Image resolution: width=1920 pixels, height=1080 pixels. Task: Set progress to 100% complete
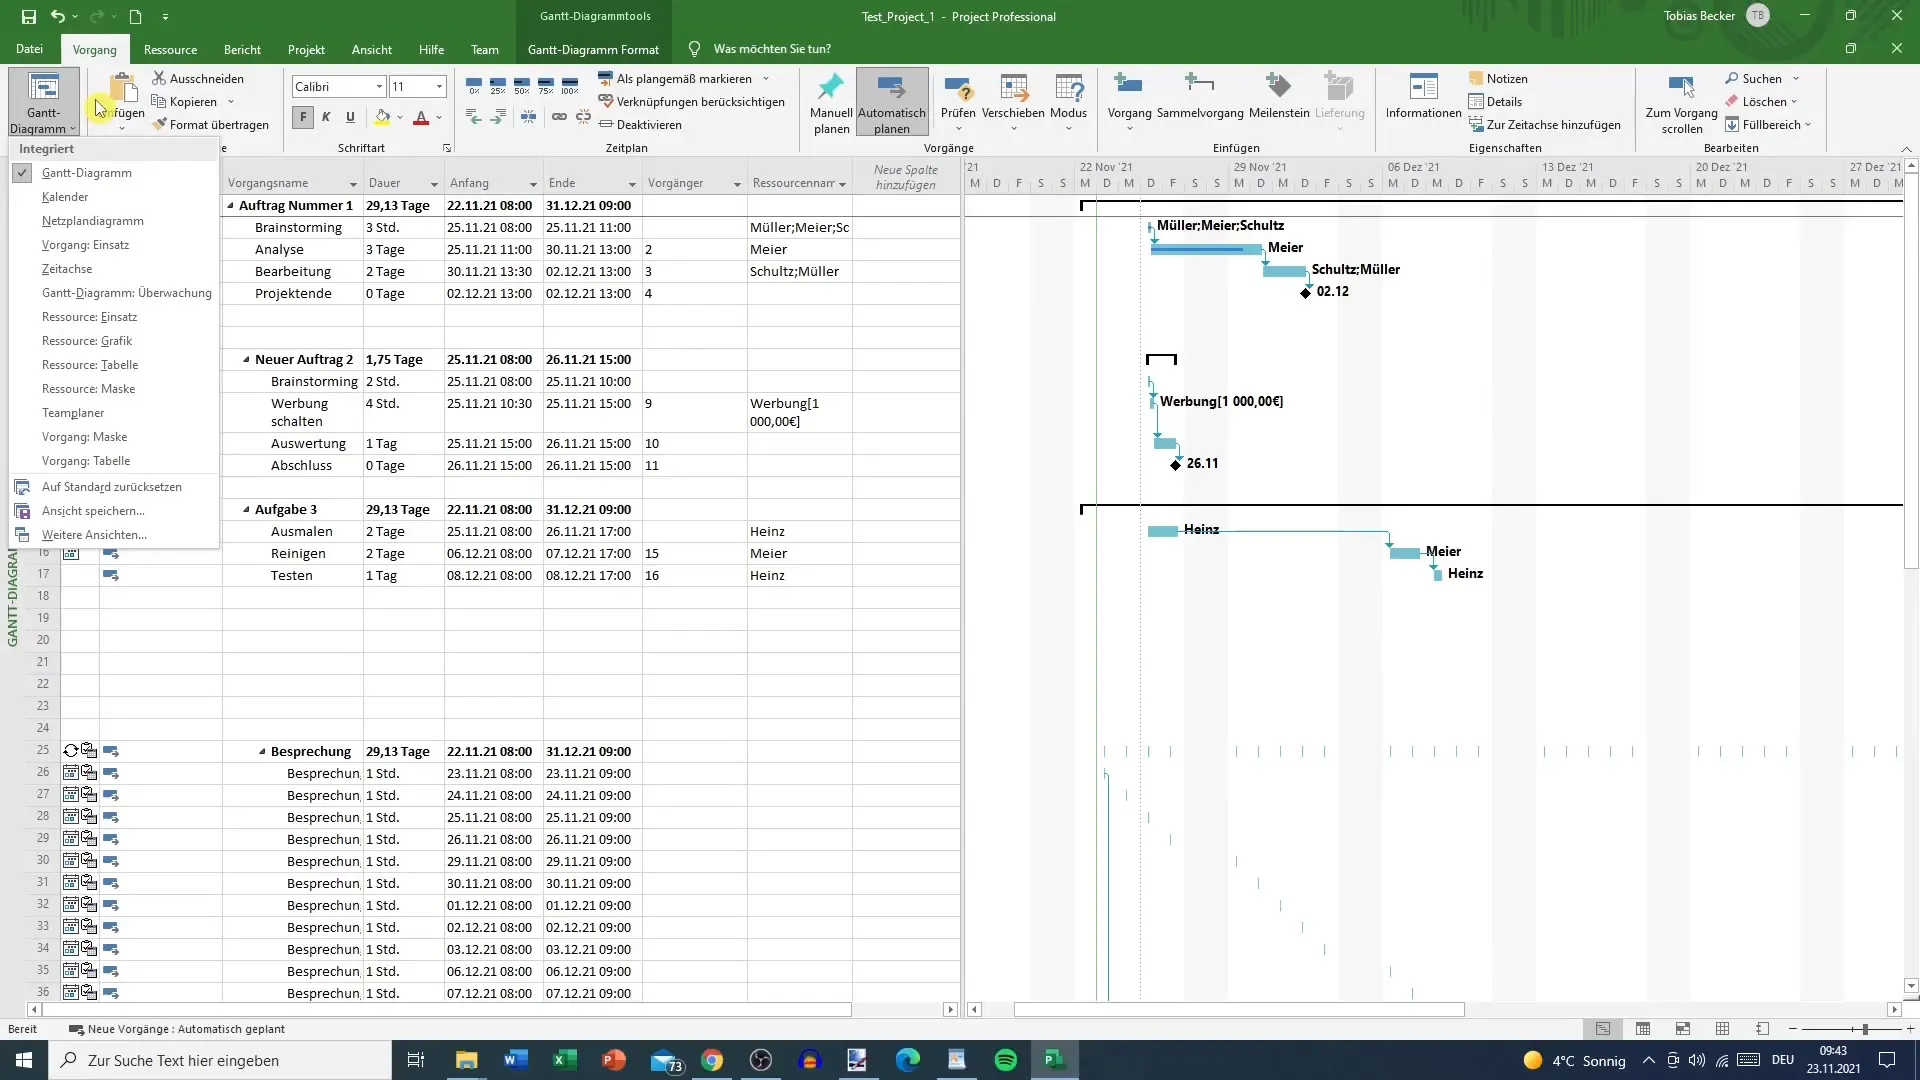570,86
